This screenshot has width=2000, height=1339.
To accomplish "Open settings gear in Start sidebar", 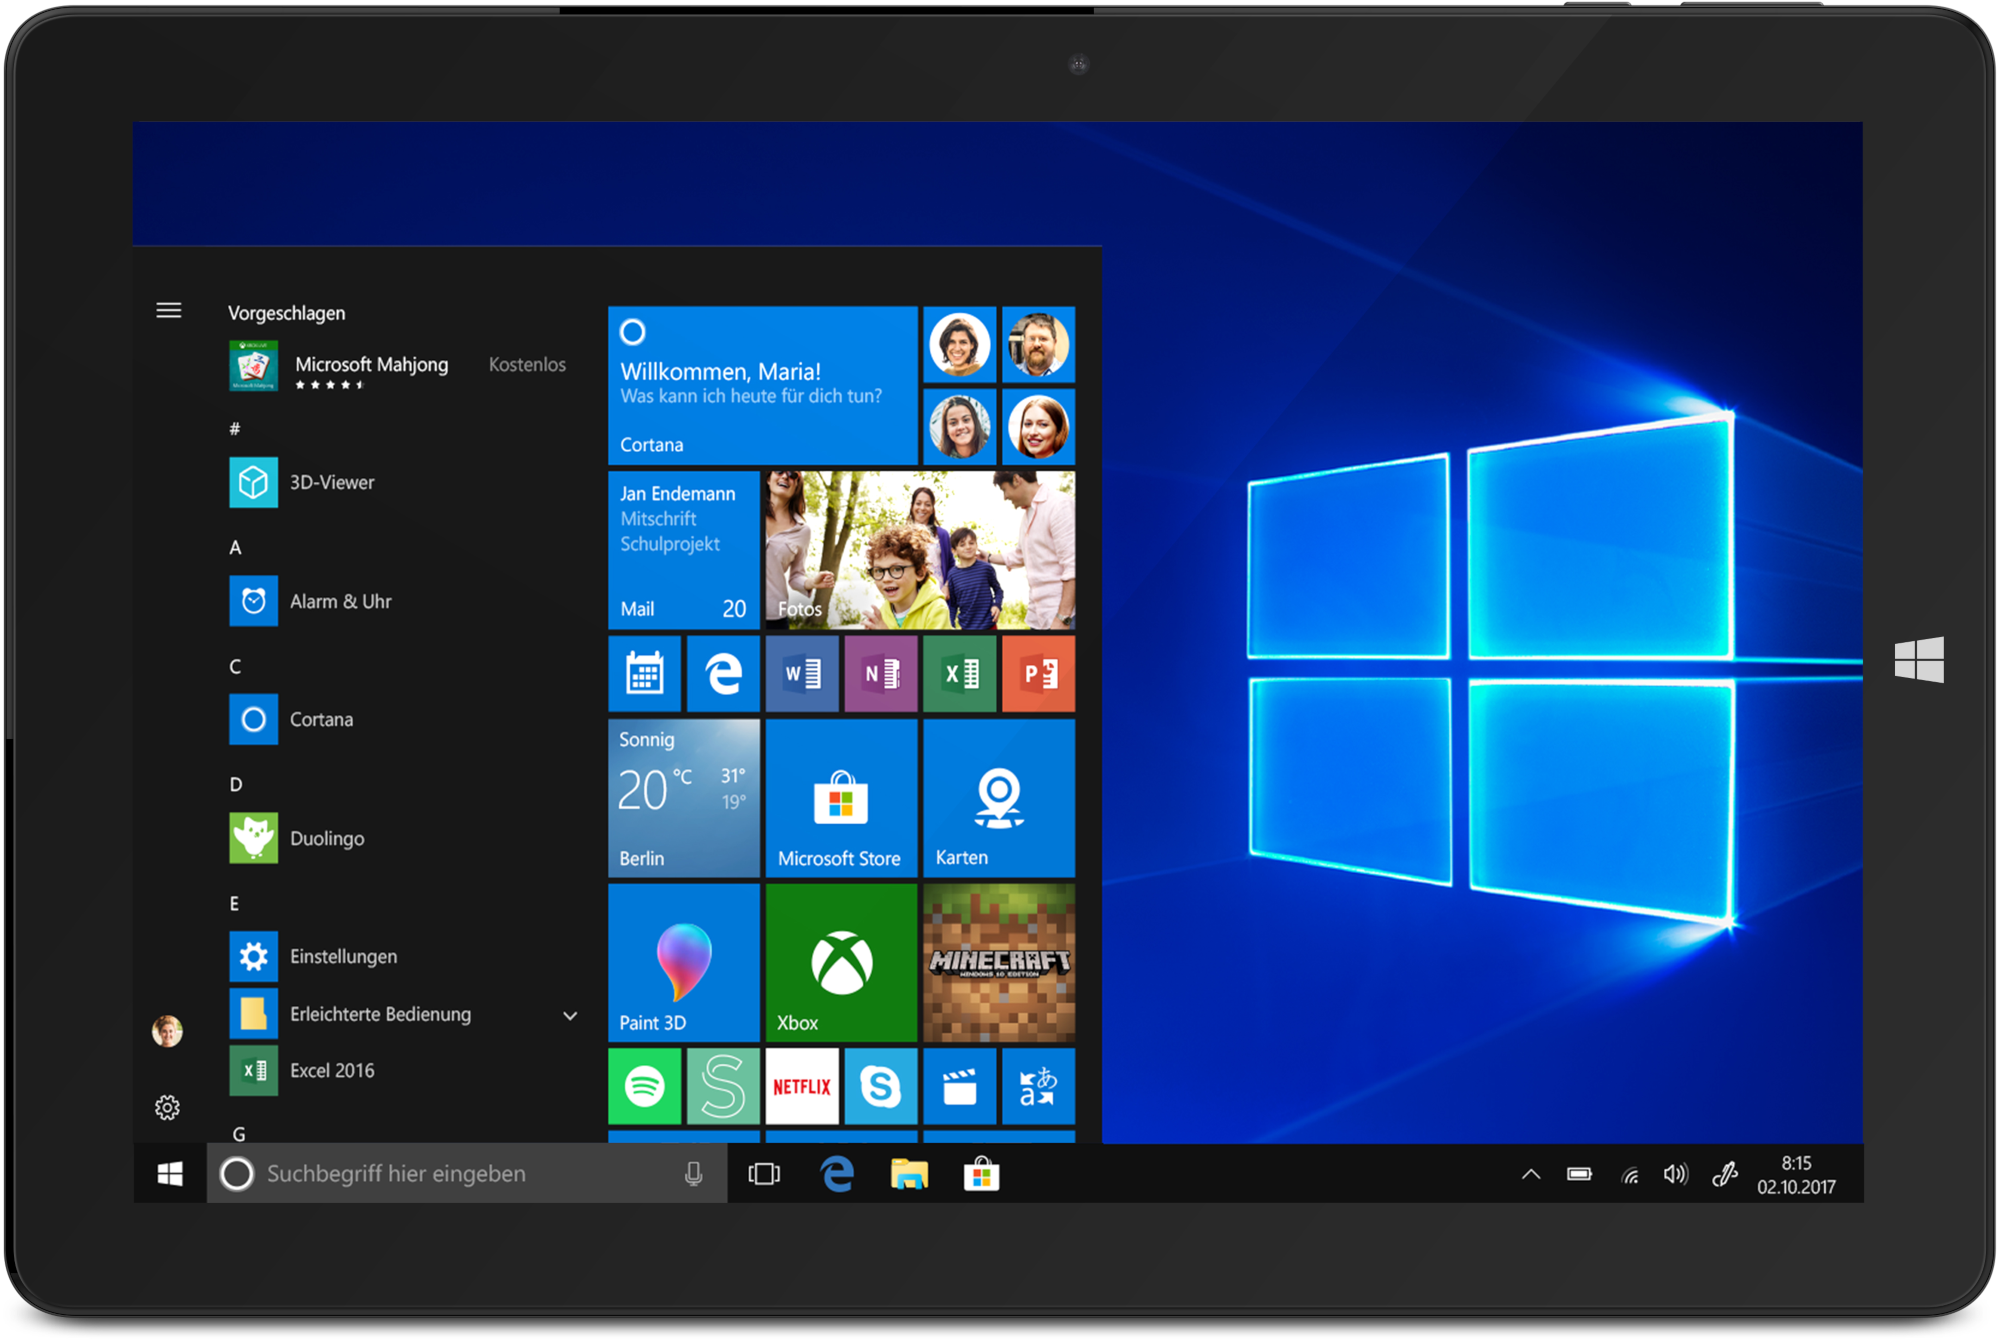I will (167, 1107).
